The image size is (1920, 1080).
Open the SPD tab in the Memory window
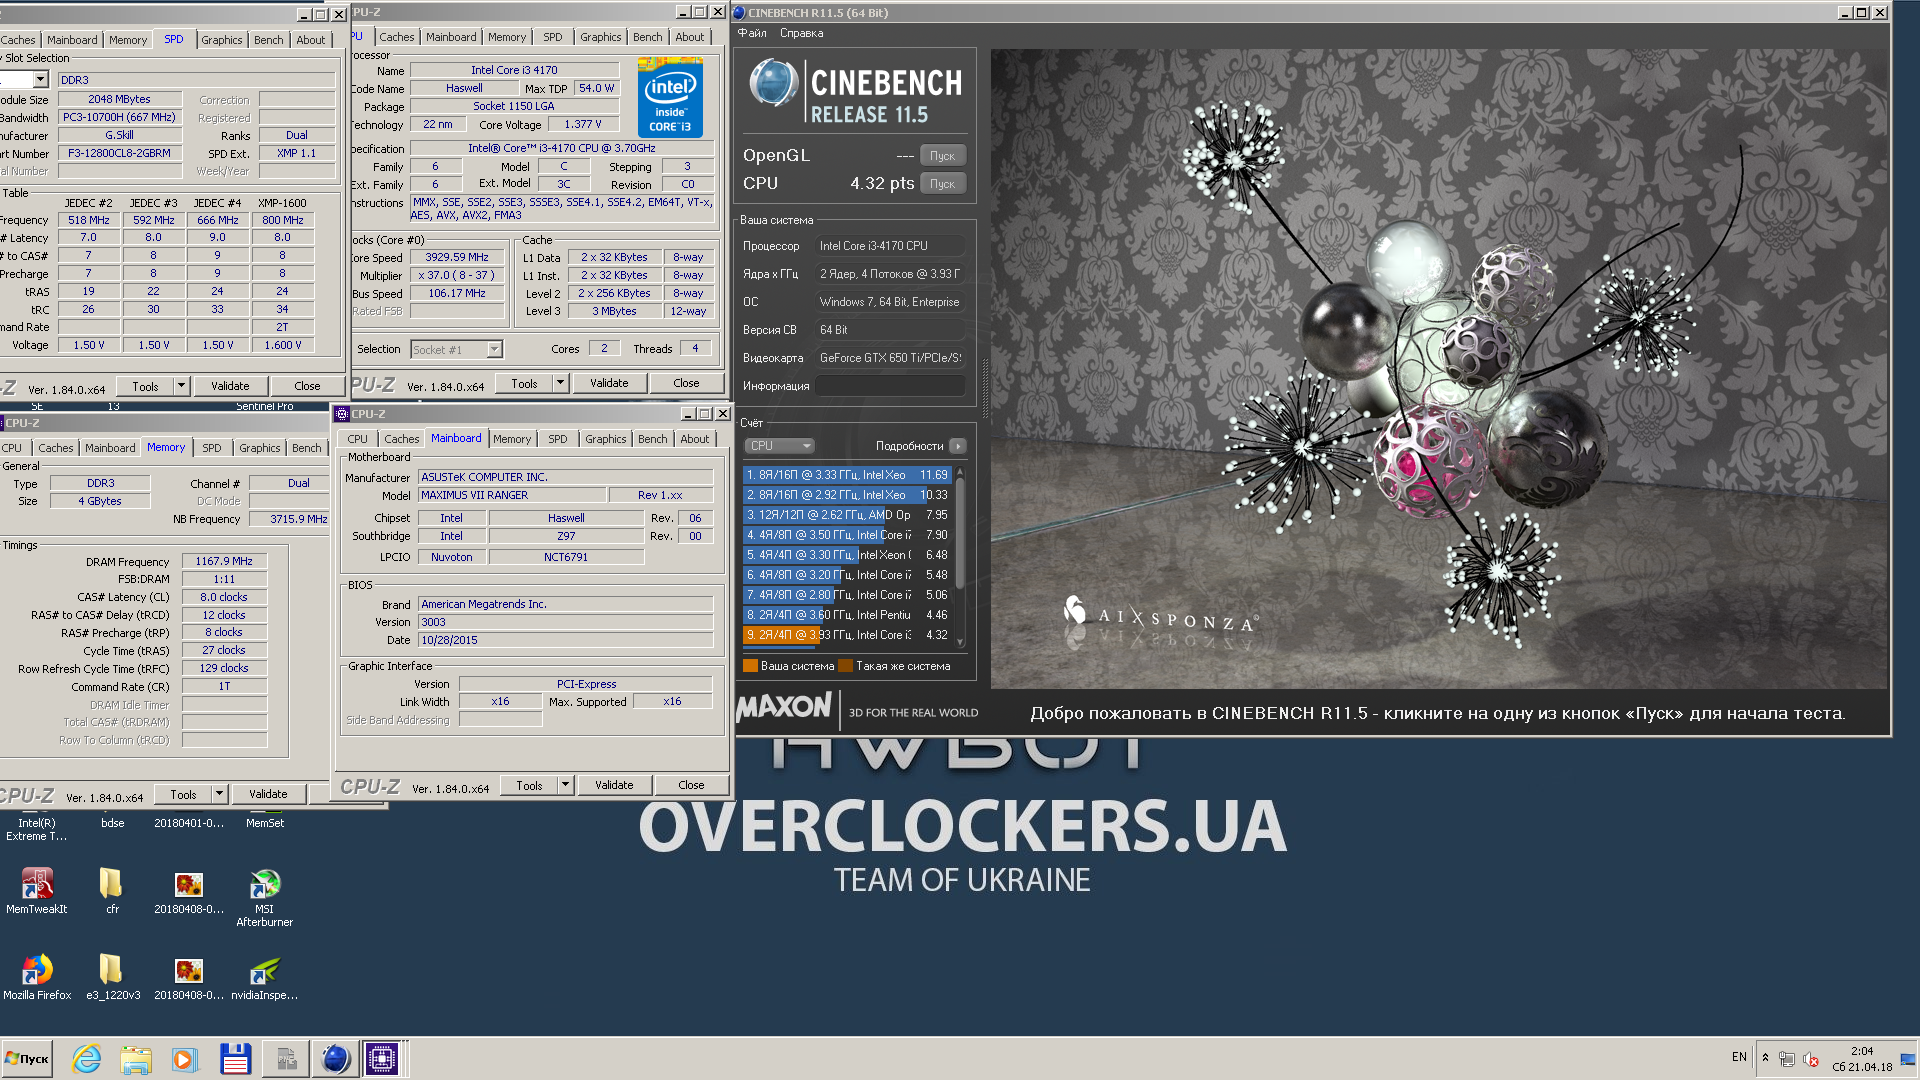point(211,448)
